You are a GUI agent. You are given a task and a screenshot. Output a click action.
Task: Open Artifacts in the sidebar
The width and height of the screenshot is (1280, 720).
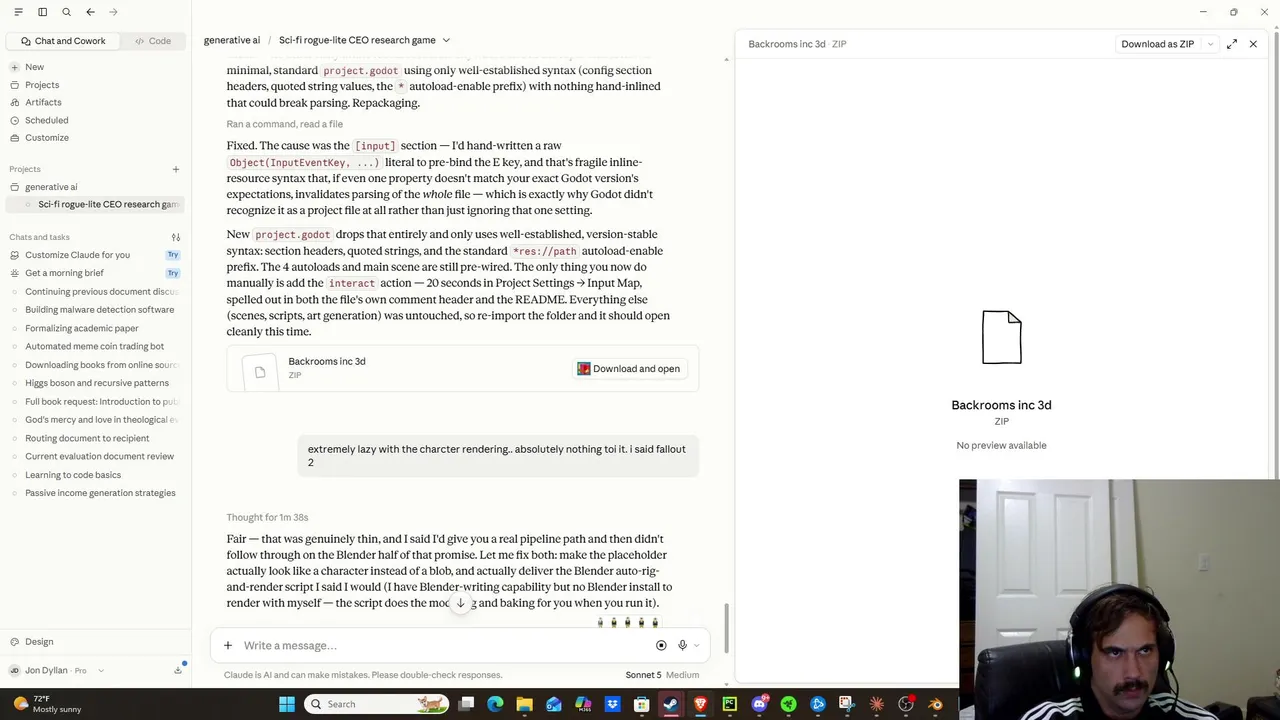pos(43,102)
